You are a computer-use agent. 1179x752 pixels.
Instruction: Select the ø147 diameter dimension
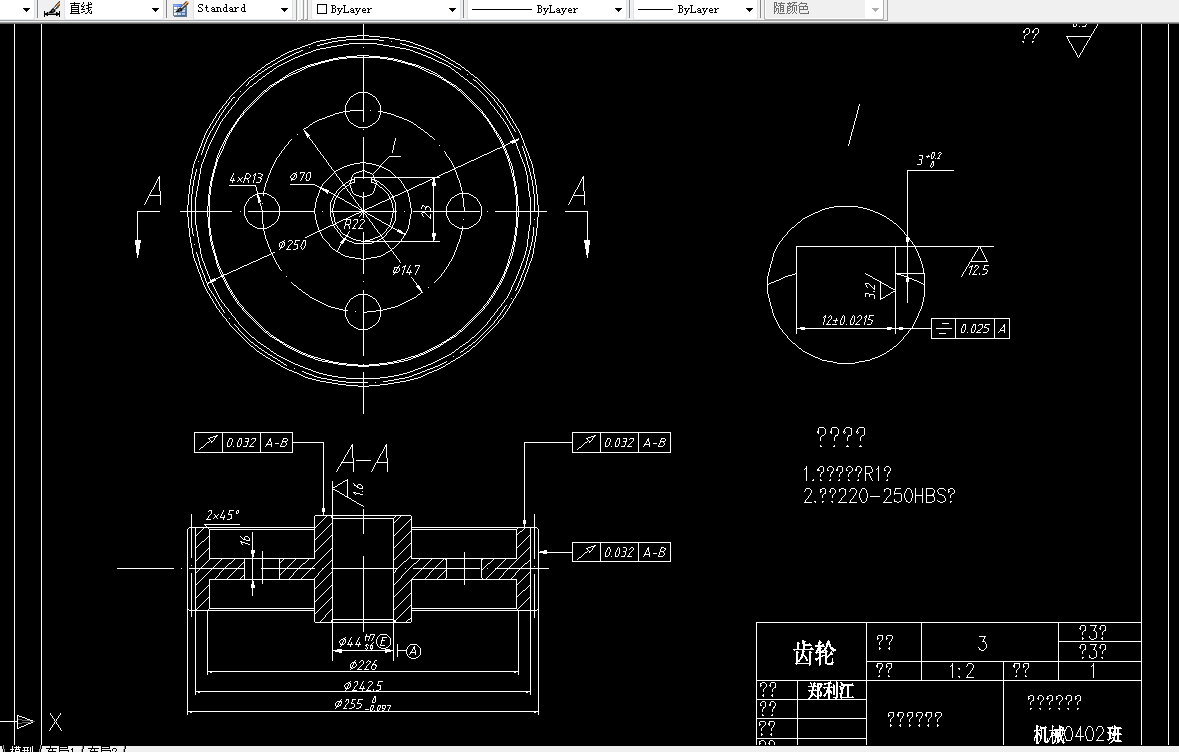point(406,270)
